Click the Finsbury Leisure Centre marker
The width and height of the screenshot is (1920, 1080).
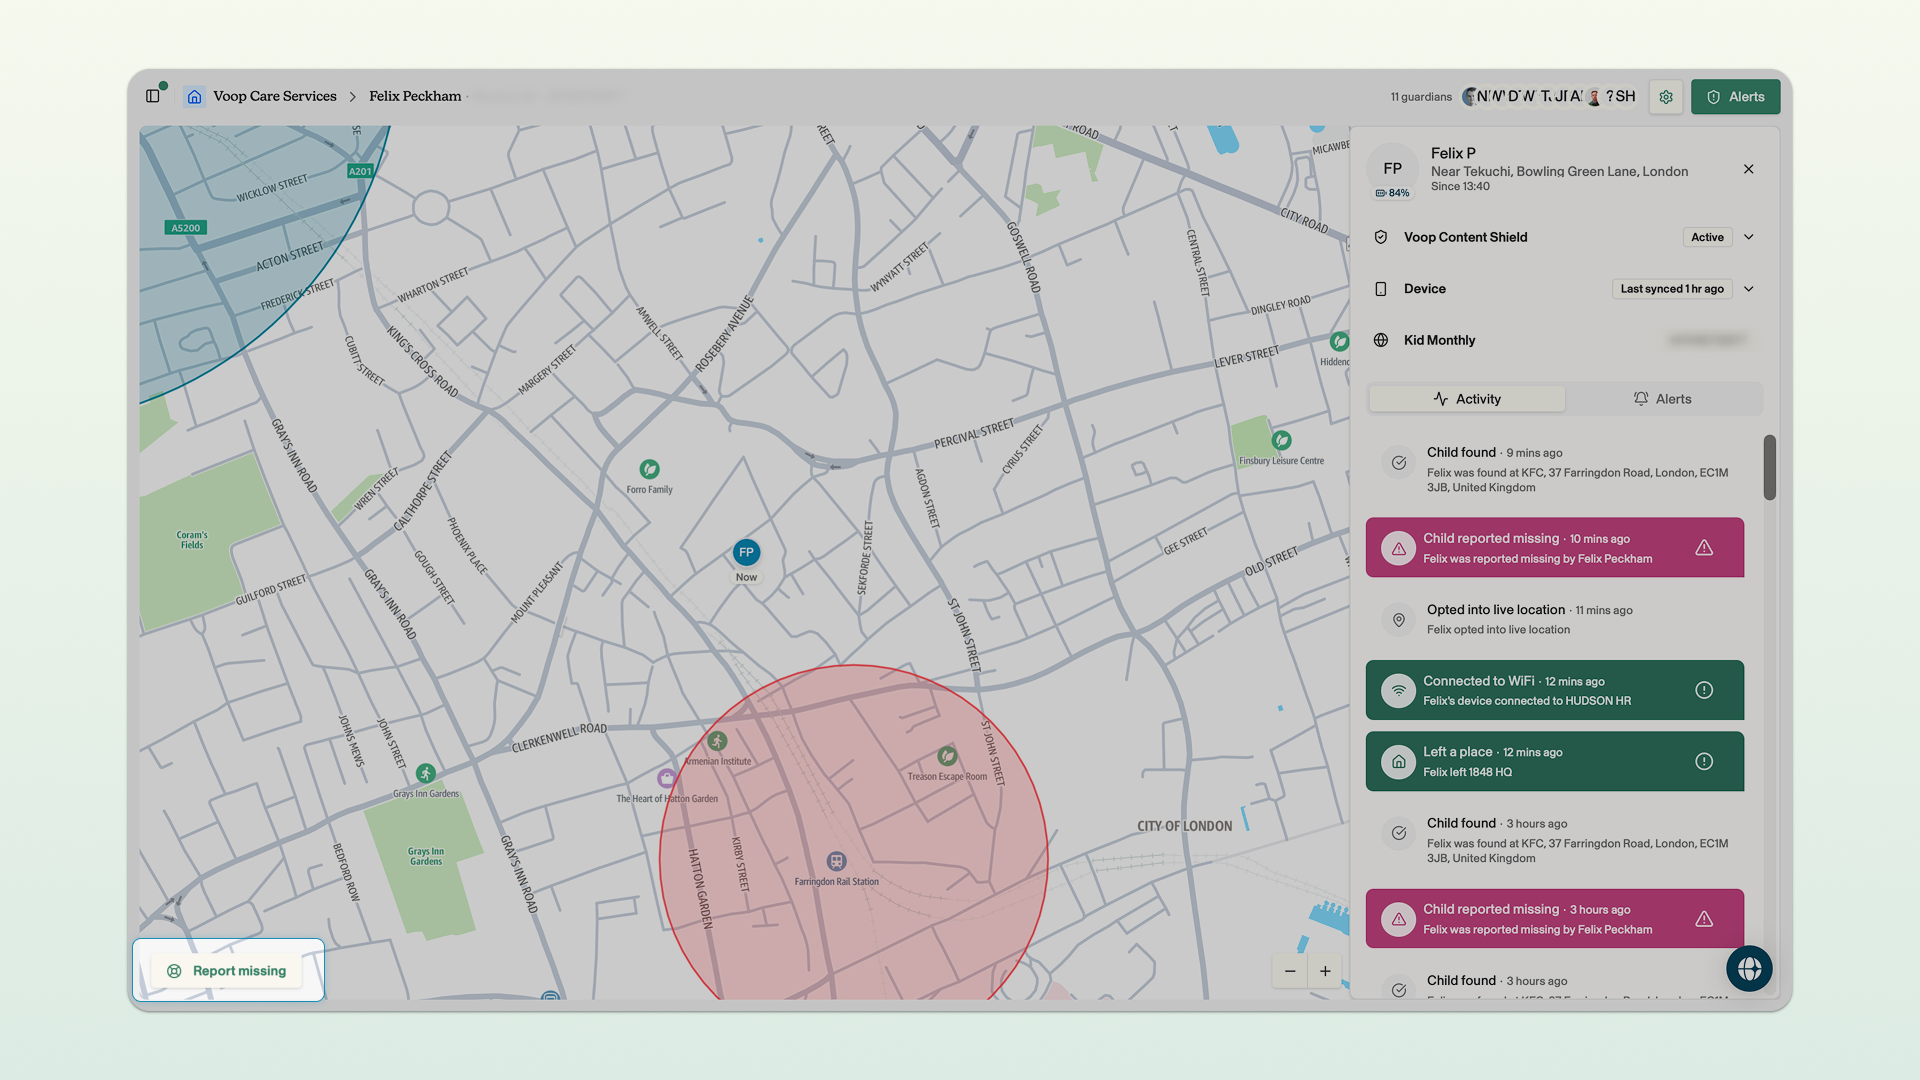1281,440
